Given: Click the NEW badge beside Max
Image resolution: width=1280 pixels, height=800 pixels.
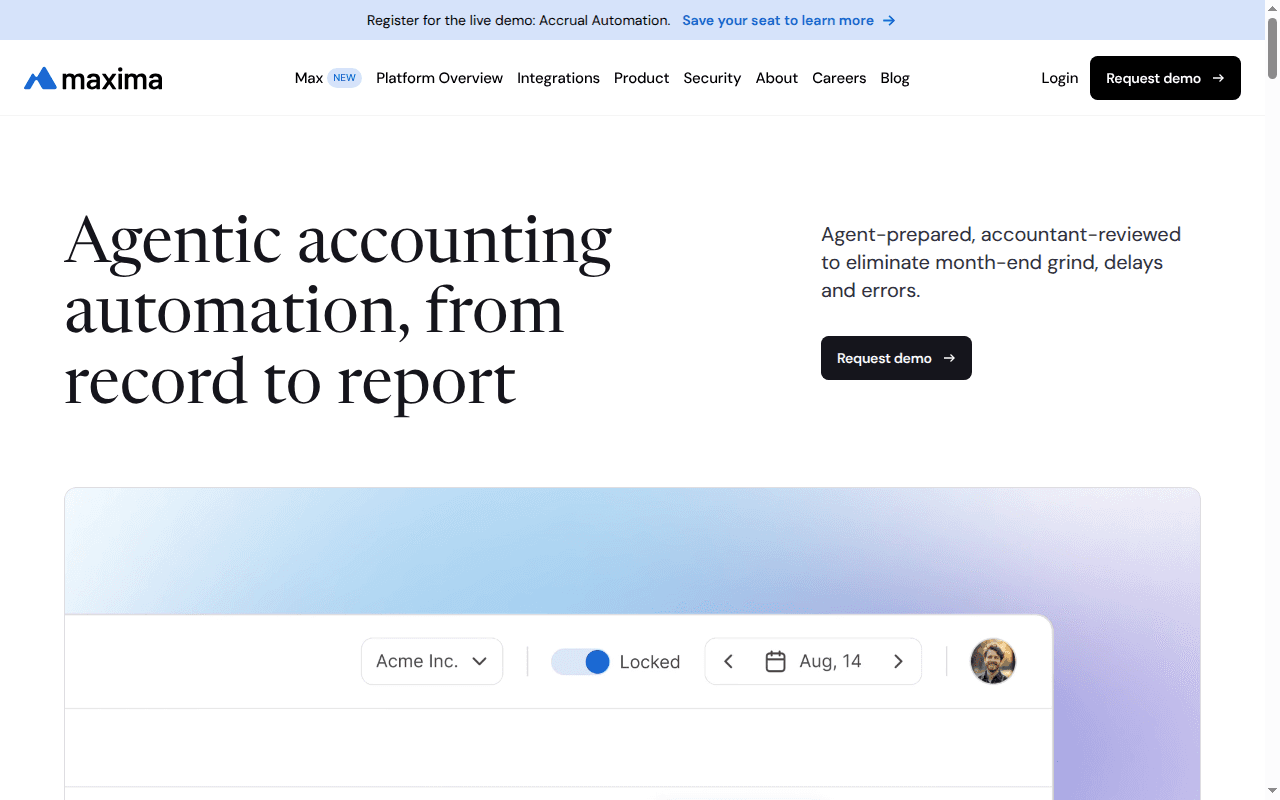Looking at the screenshot, I should click(x=344, y=78).
